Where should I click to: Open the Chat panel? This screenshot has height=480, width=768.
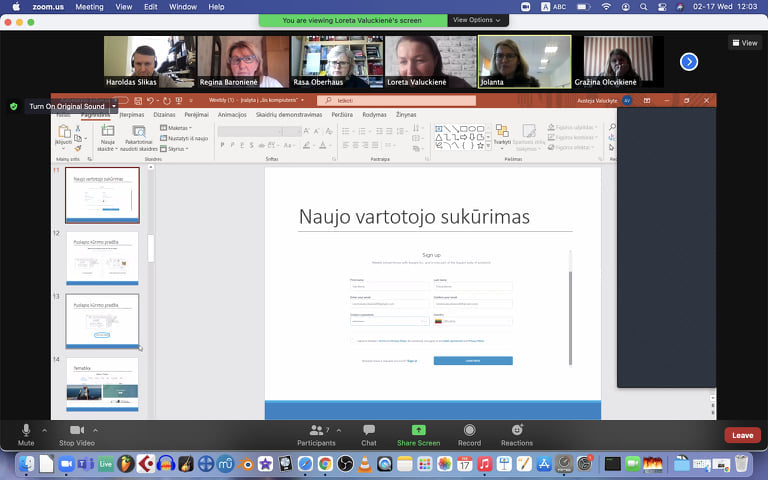pos(369,434)
